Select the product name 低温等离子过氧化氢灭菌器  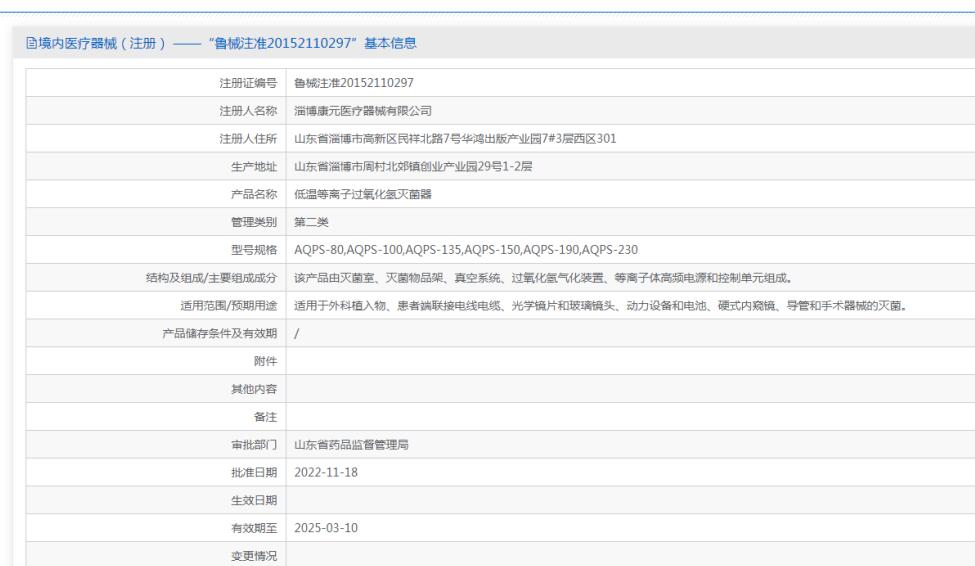pos(363,194)
